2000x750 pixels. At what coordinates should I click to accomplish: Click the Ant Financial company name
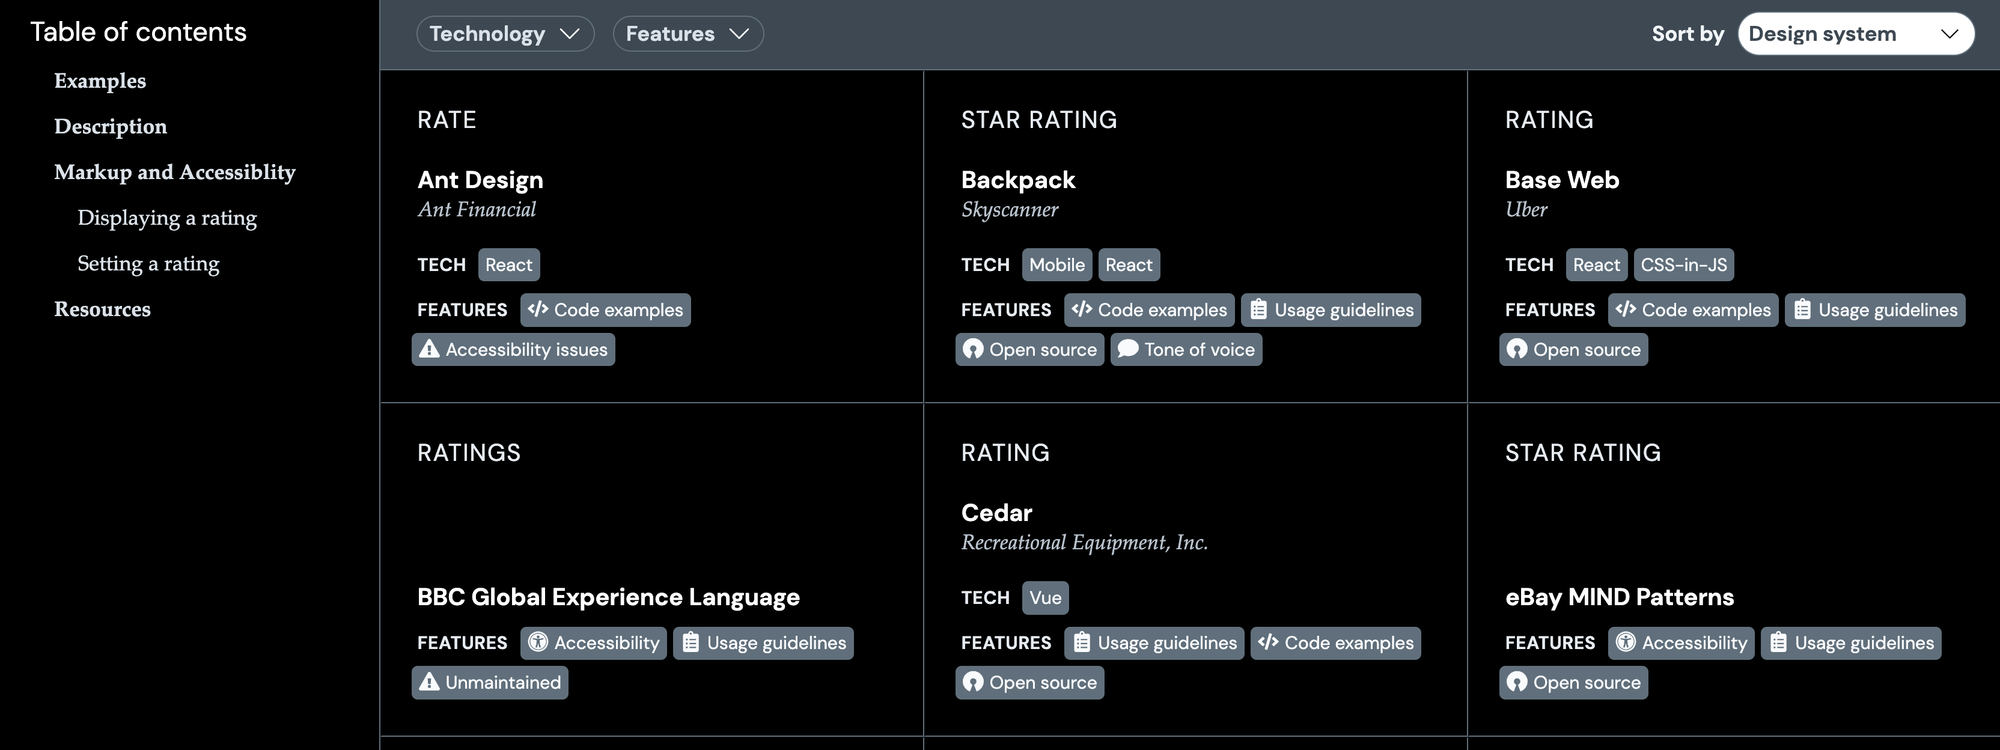(477, 210)
